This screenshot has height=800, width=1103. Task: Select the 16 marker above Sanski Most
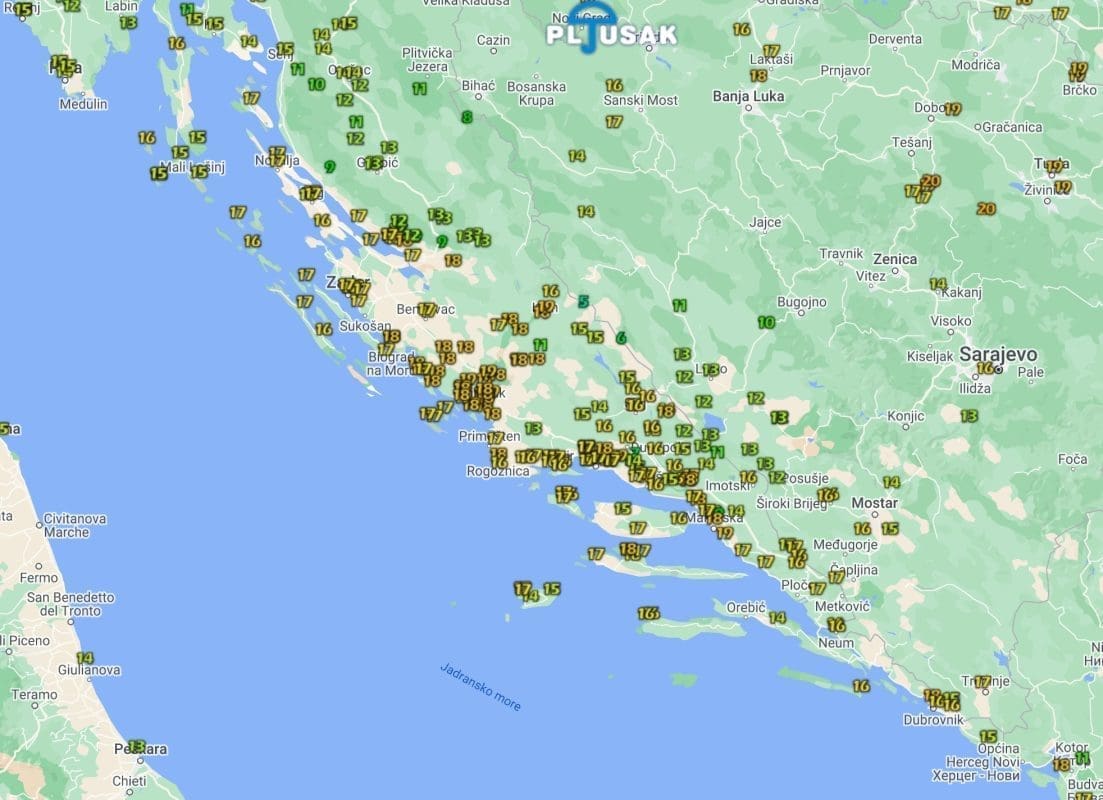coord(614,86)
